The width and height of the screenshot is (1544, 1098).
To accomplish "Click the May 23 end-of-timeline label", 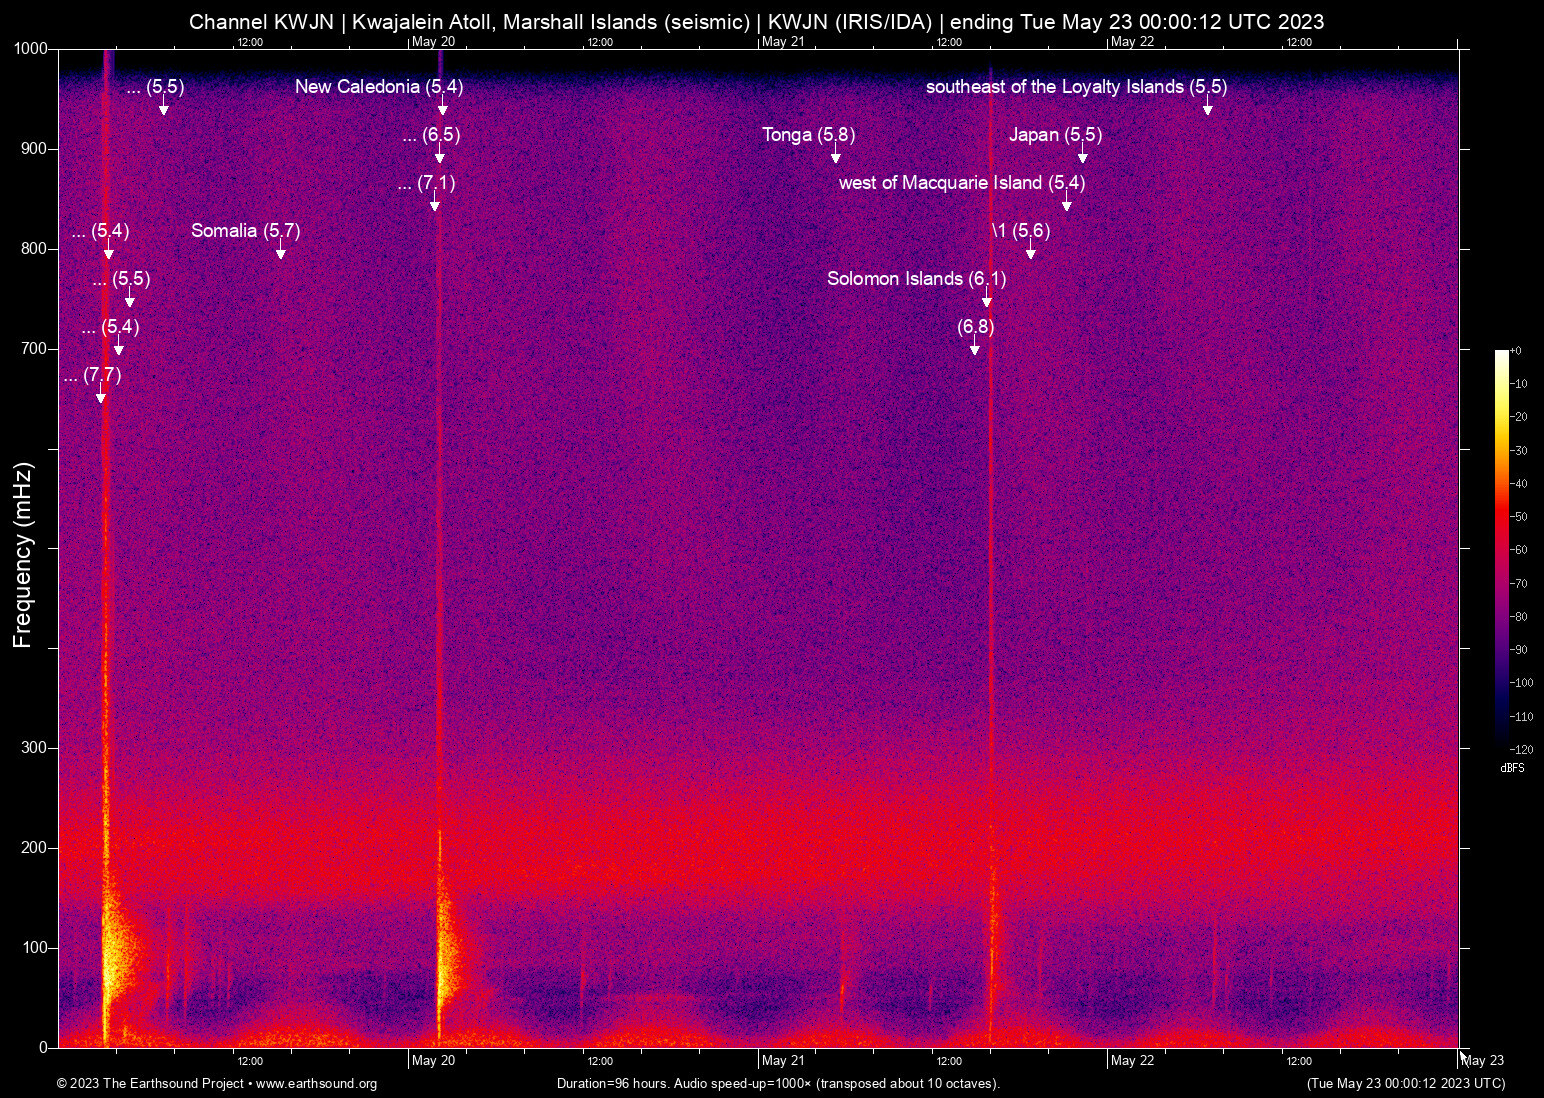I will click(1482, 1060).
